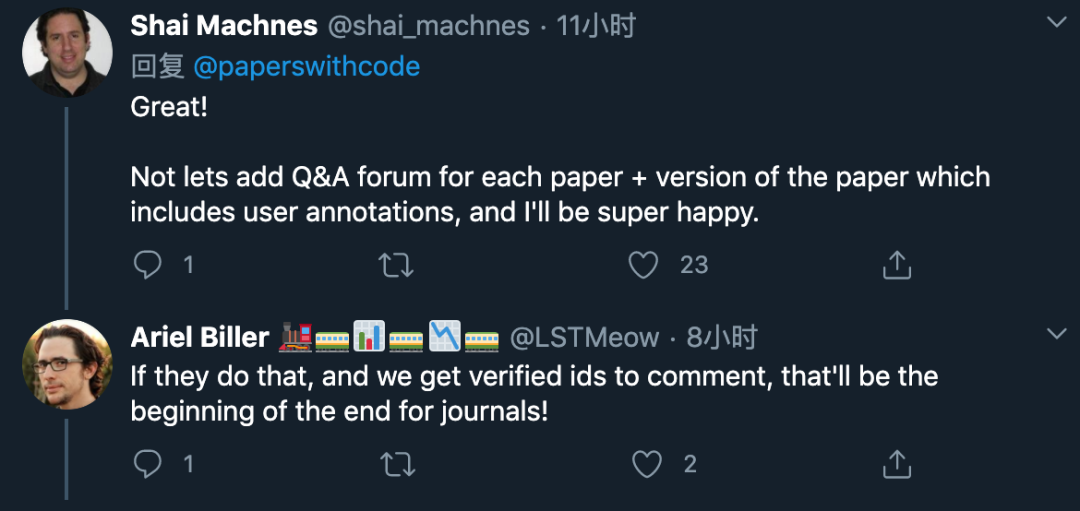
Task: Open Shai Machnes' profile name link
Action: click(x=224, y=25)
